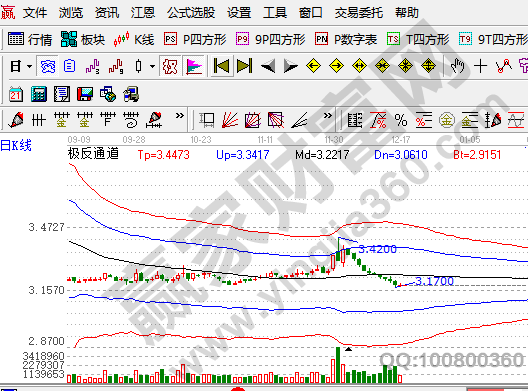
Task: Toggle the flag marker button
Action: (194, 66)
